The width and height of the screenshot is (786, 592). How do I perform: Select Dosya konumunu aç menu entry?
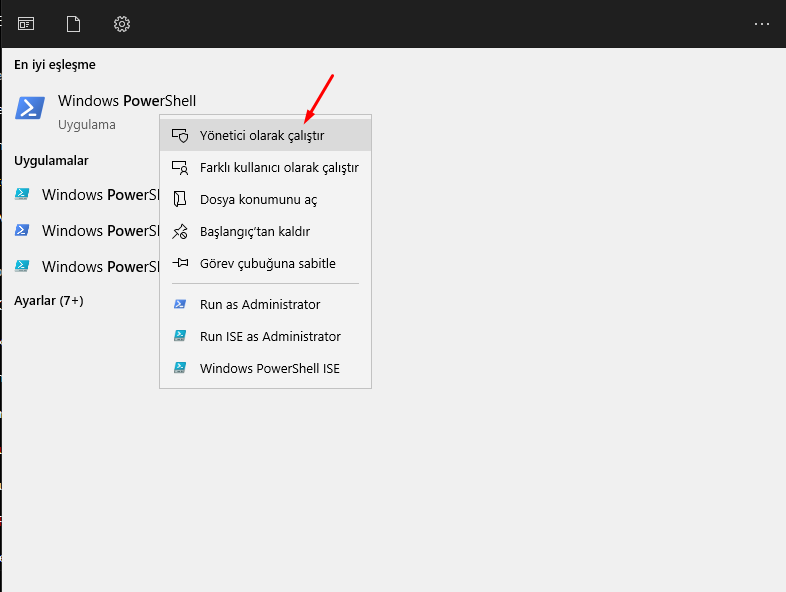coord(266,200)
